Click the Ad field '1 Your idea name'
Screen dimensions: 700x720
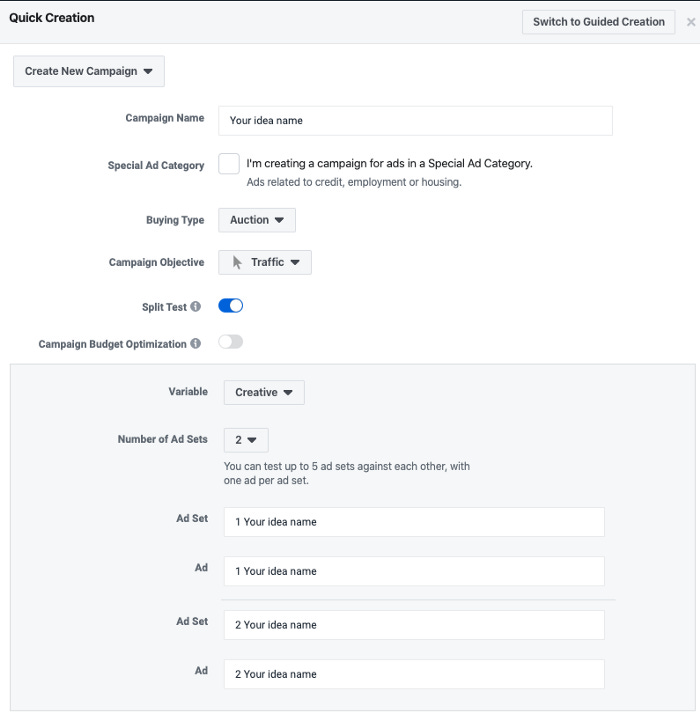coord(414,571)
